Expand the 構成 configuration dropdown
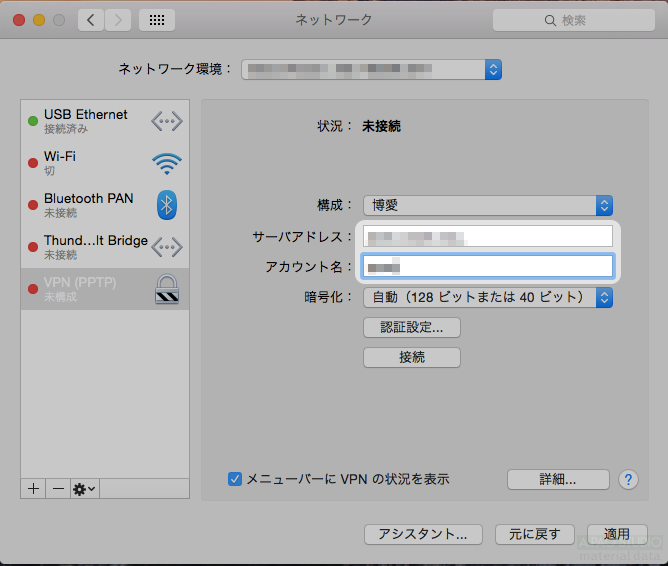 point(487,205)
